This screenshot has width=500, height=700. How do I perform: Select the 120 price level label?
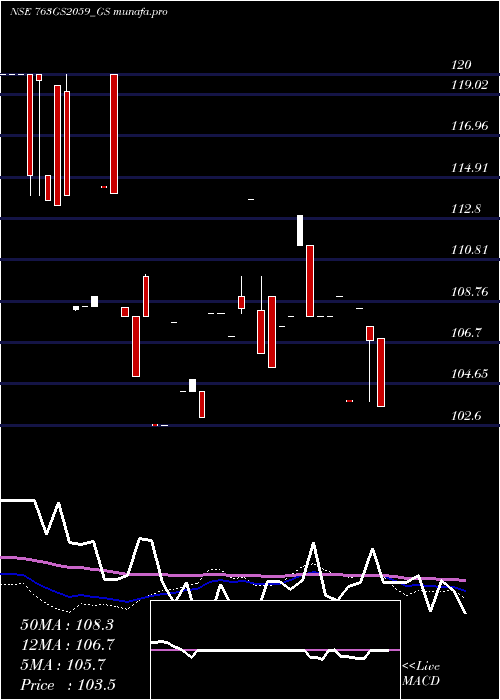click(x=461, y=65)
